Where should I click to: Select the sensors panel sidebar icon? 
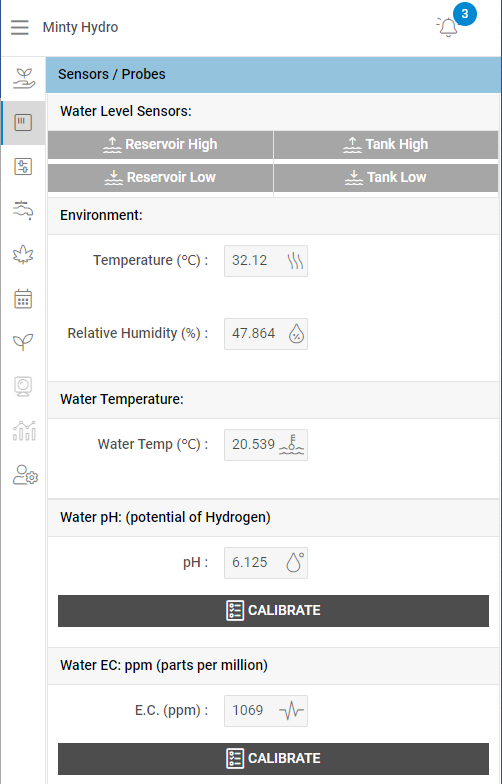point(24,122)
